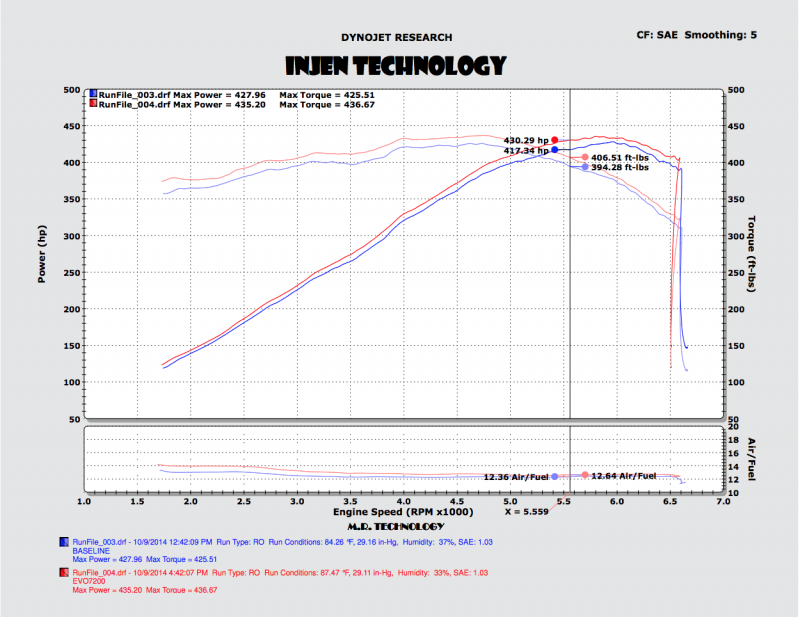Select the 12.64 Air/Fuel marker point
The image size is (800, 617).
[585, 475]
